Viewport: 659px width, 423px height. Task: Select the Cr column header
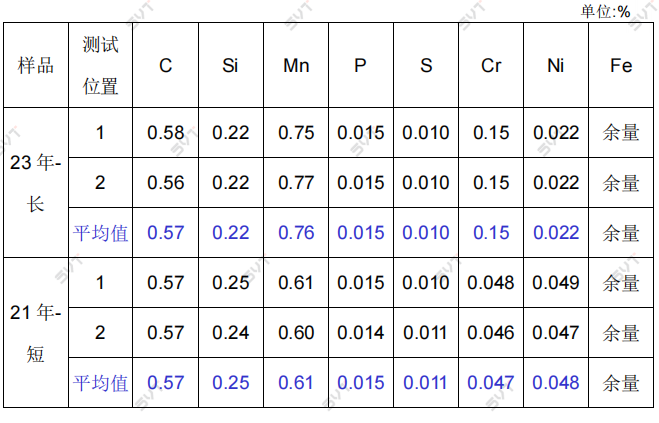click(x=491, y=66)
